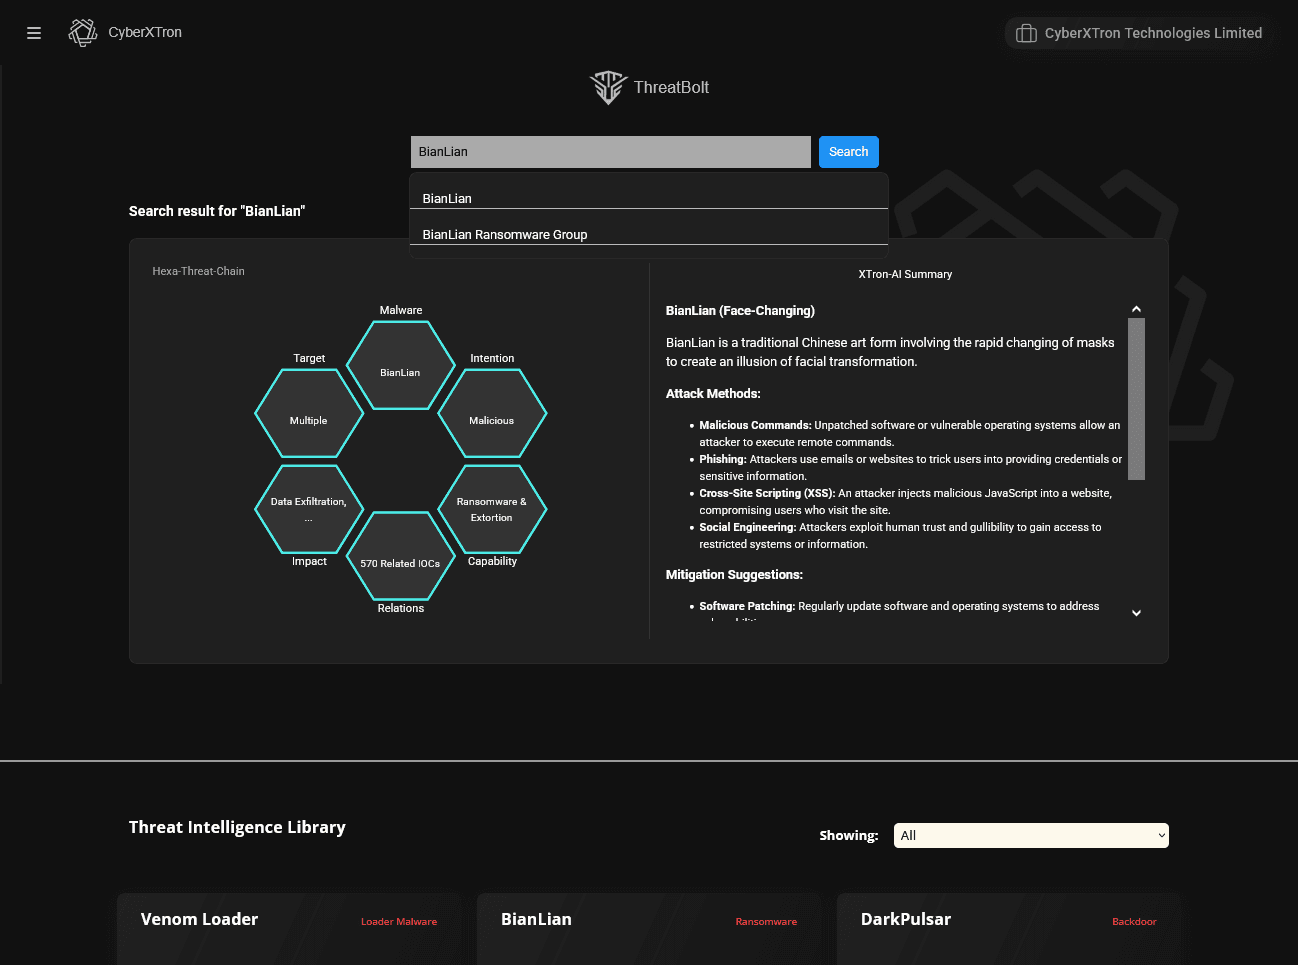Click the building icon beside CyberXTron Technologies Limited
Viewport: 1298px width, 965px height.
(x=1026, y=32)
